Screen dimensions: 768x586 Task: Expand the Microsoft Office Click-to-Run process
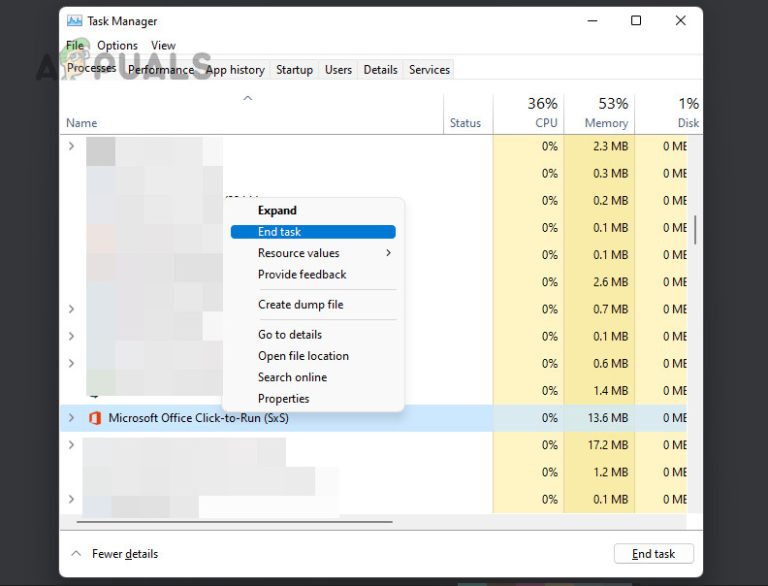pos(72,418)
